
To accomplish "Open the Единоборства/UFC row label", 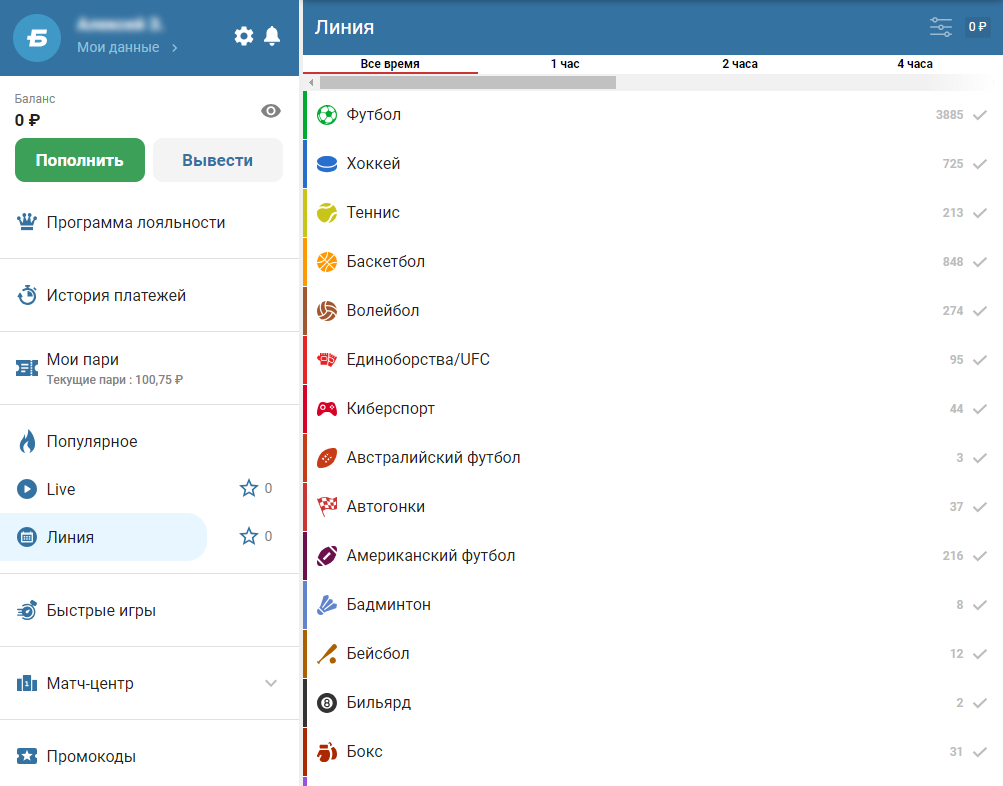I will pos(418,359).
